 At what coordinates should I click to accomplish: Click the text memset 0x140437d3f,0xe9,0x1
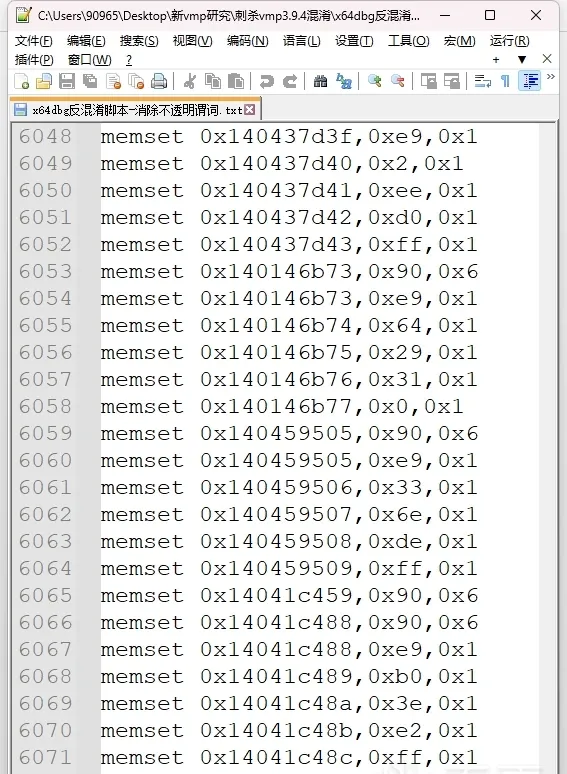pos(289,136)
